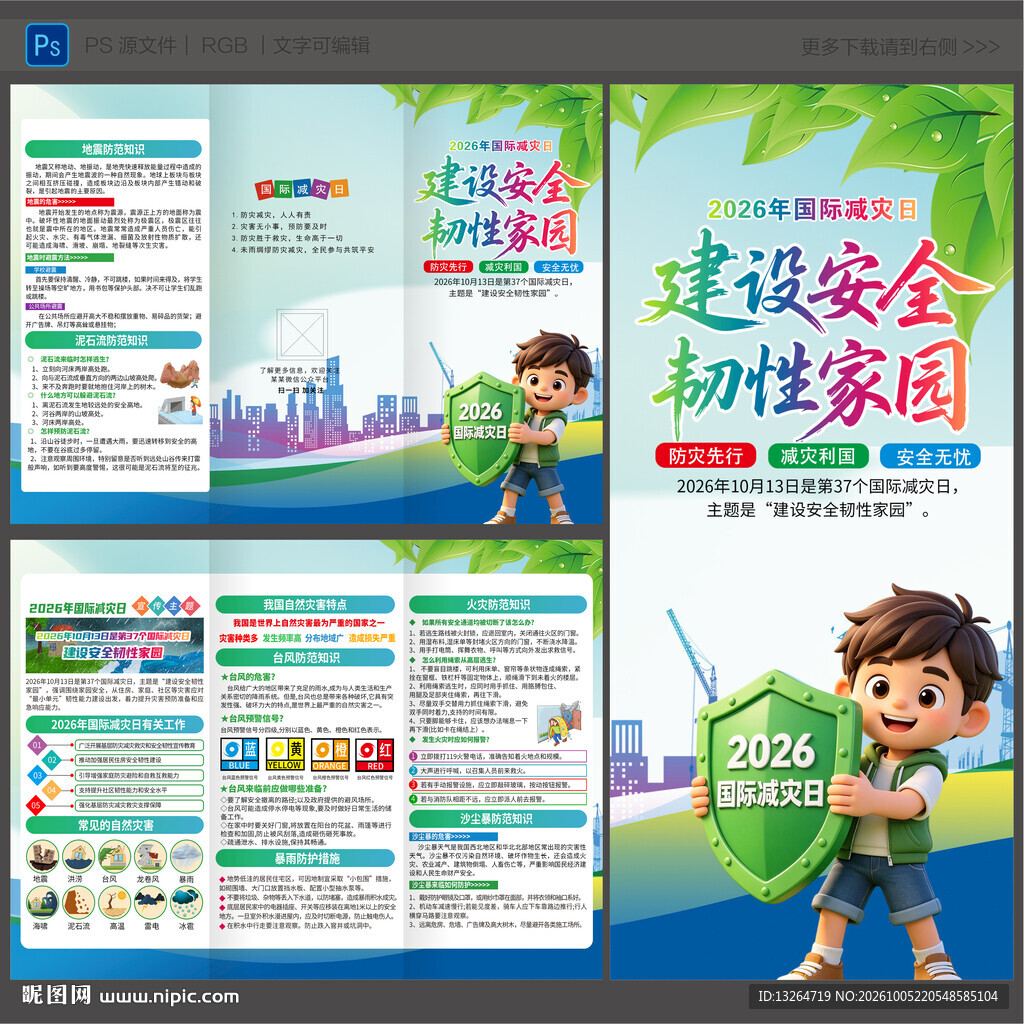This screenshot has width=1024, height=1024.
Task: Click the PS 源文件 label
Action: (131, 46)
